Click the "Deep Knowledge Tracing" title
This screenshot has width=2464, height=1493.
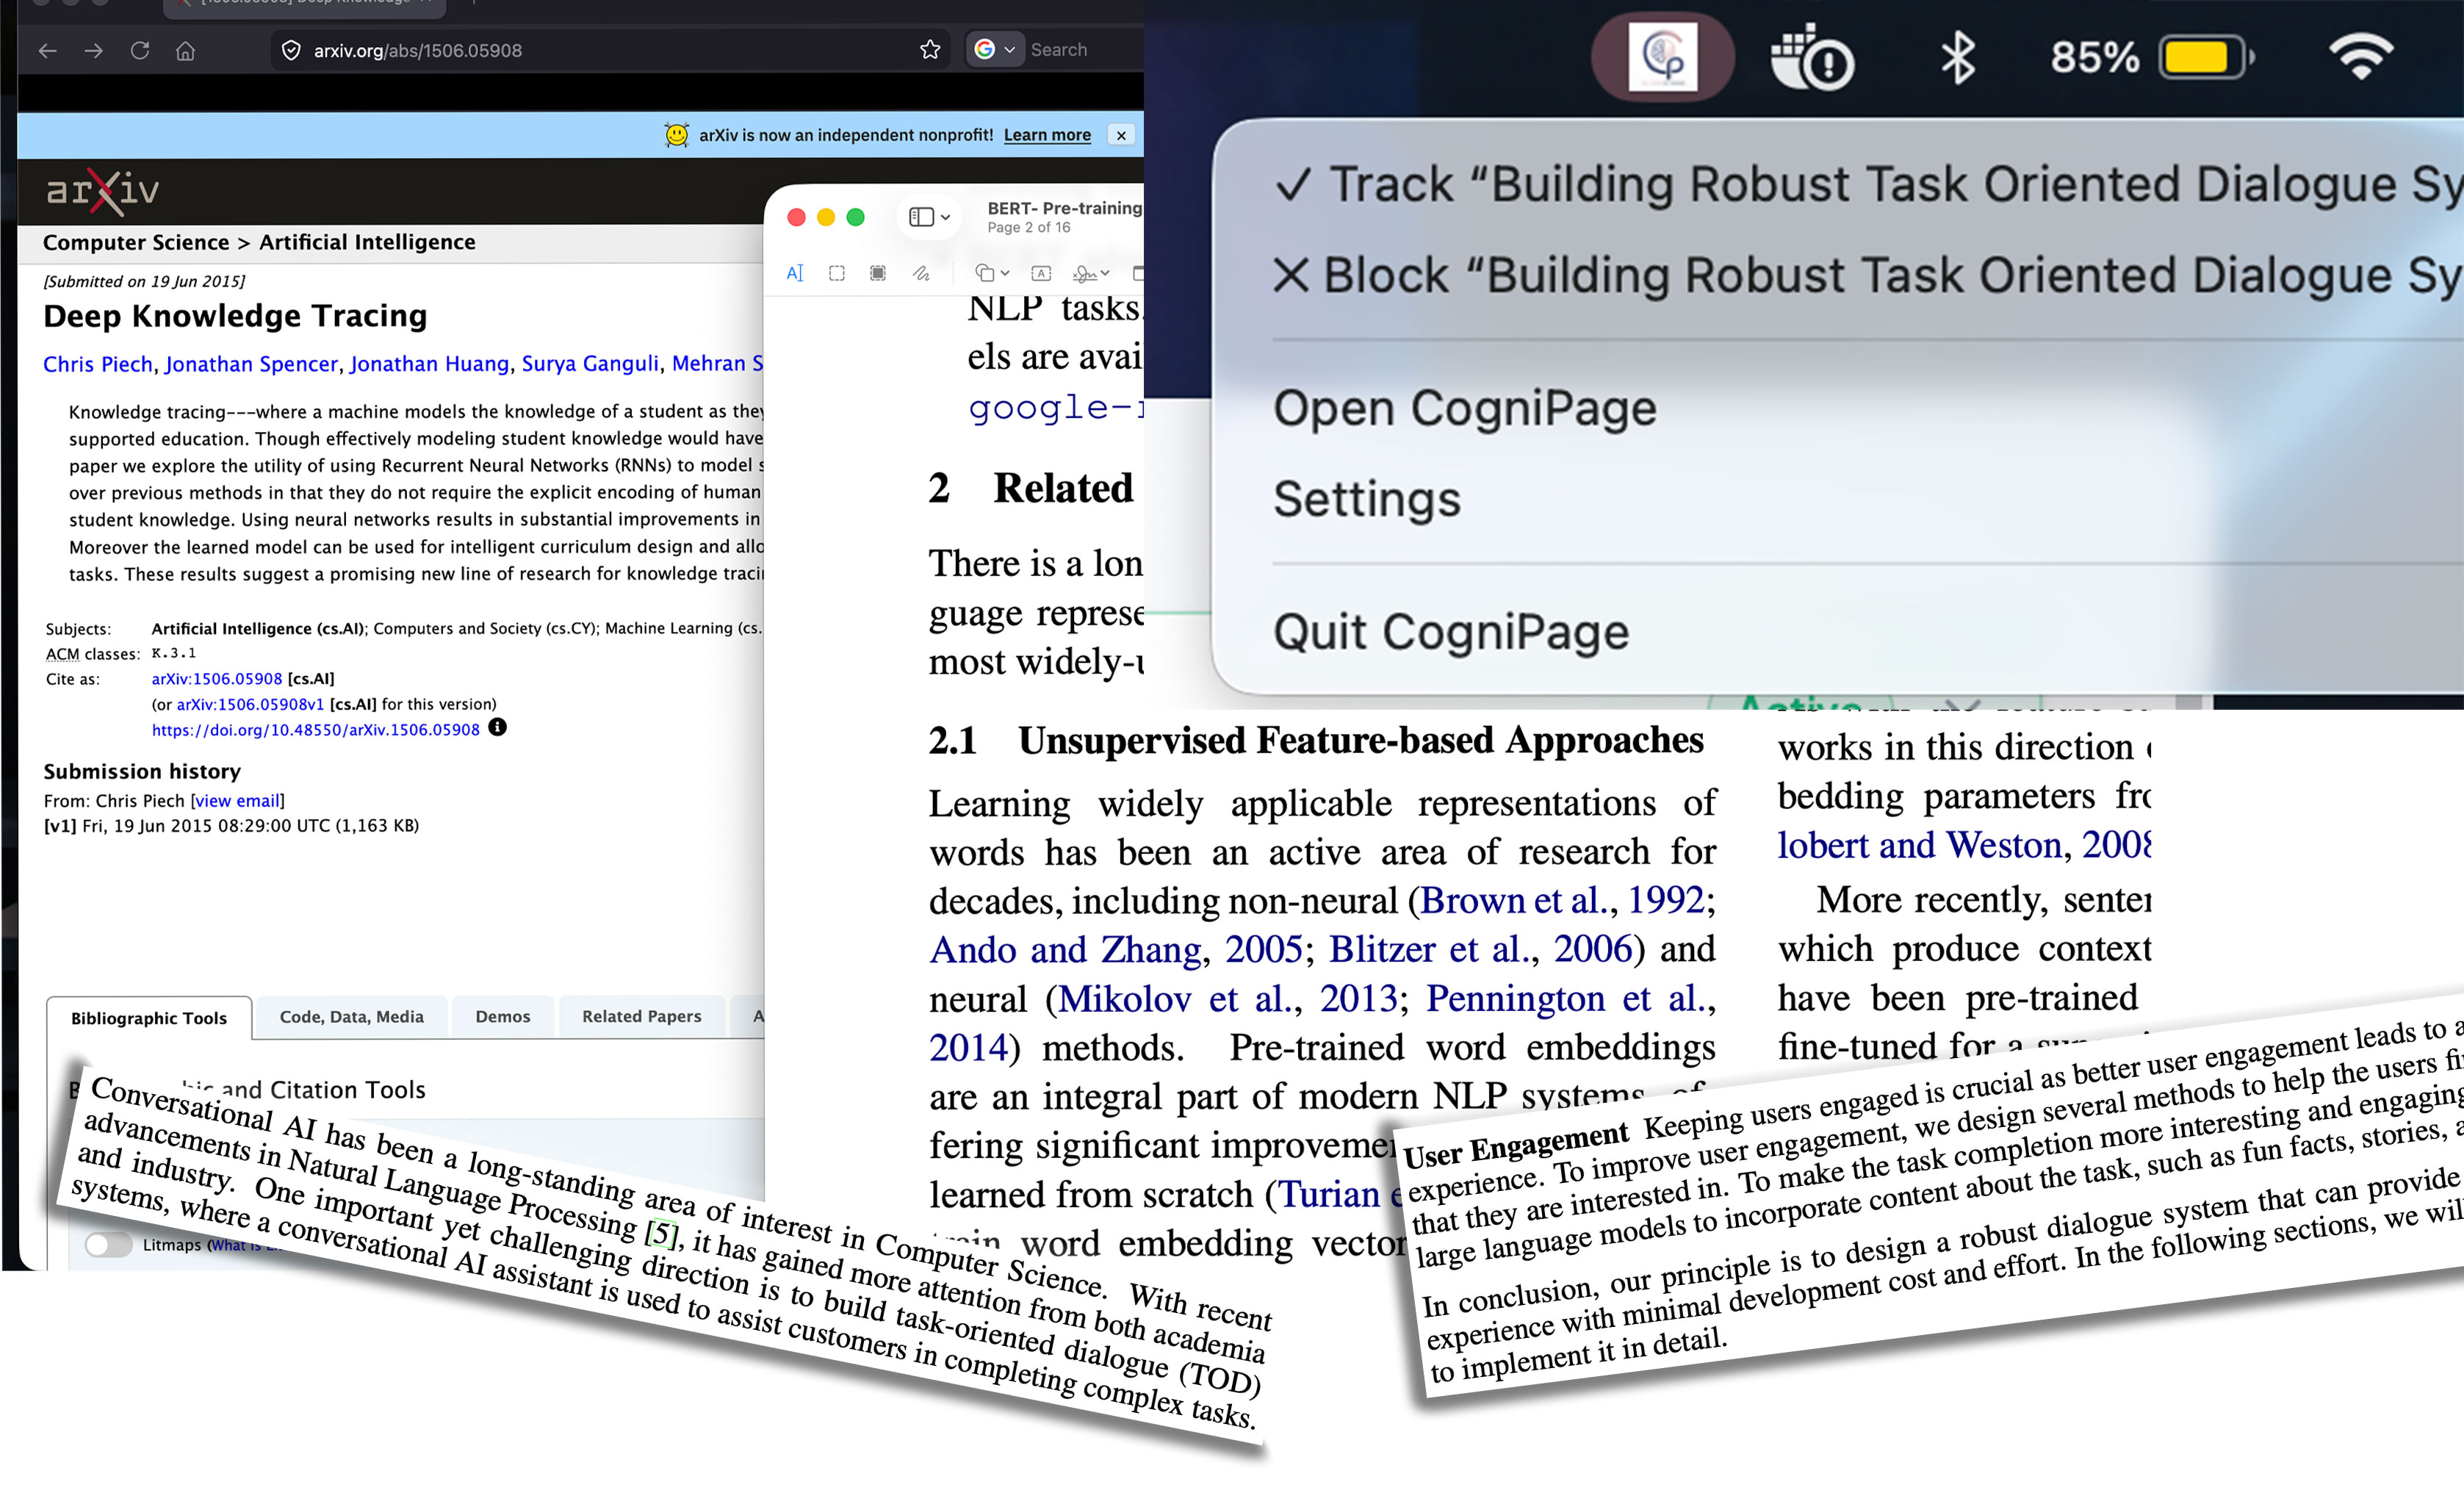pyautogui.click(x=235, y=316)
